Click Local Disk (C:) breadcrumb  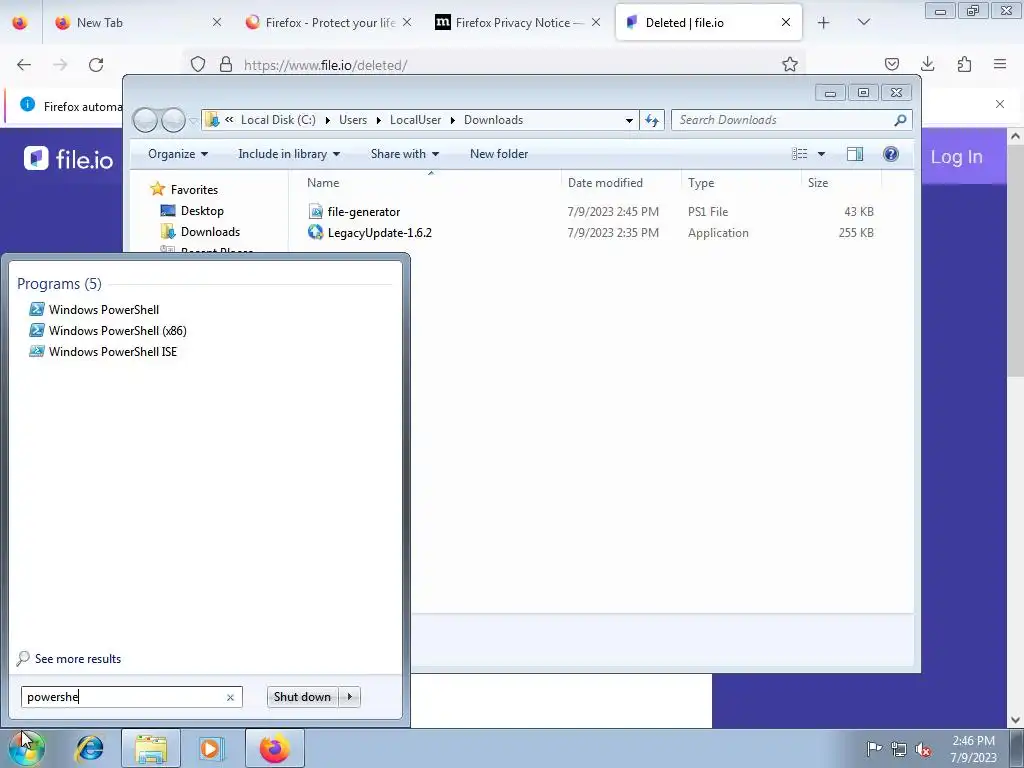point(278,120)
